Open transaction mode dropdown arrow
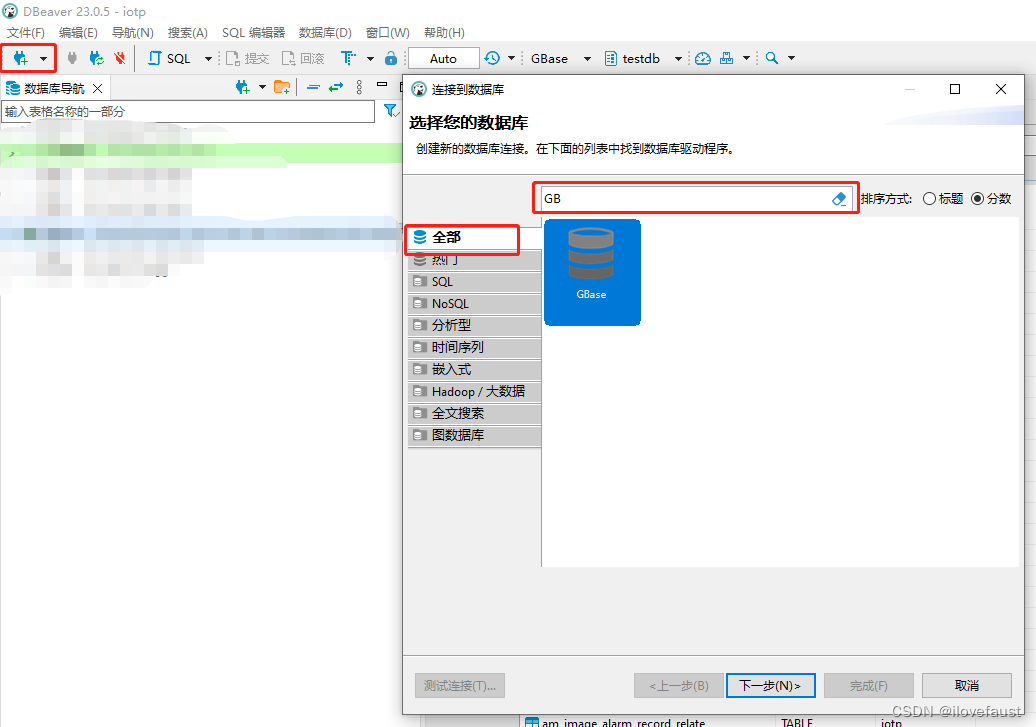 370,59
